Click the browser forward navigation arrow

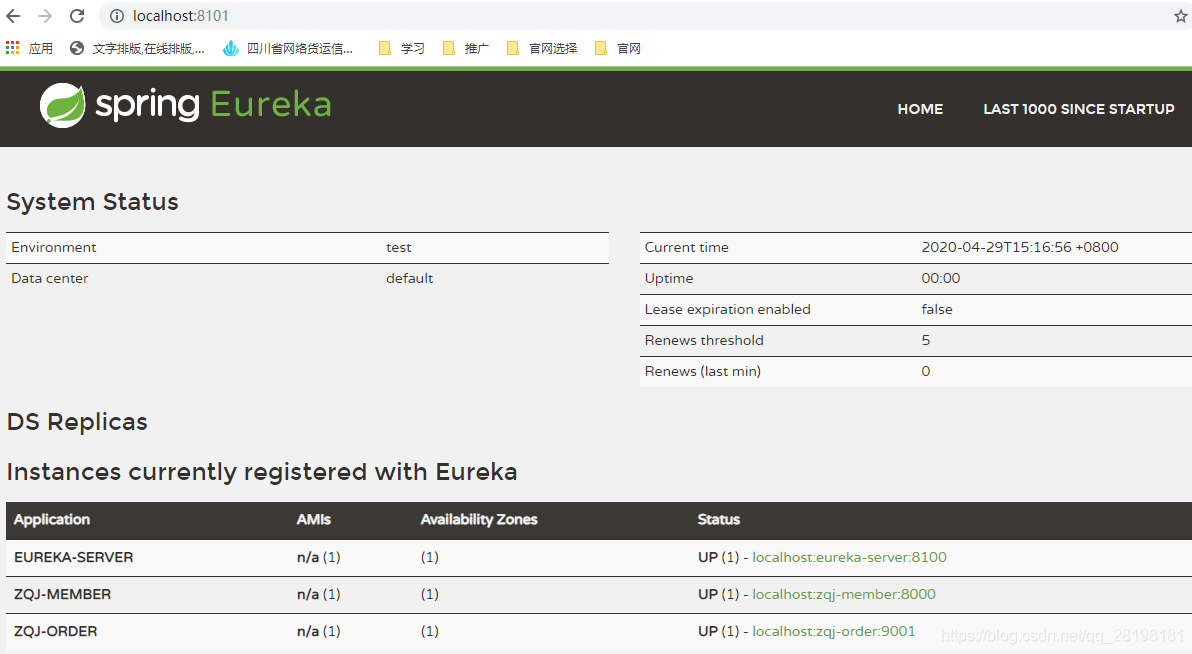point(45,15)
